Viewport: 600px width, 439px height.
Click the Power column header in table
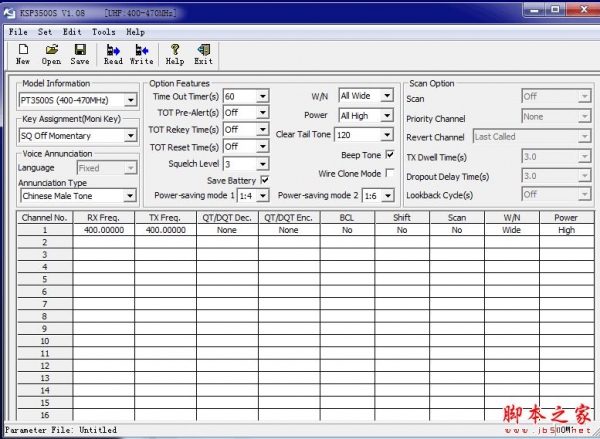567,218
